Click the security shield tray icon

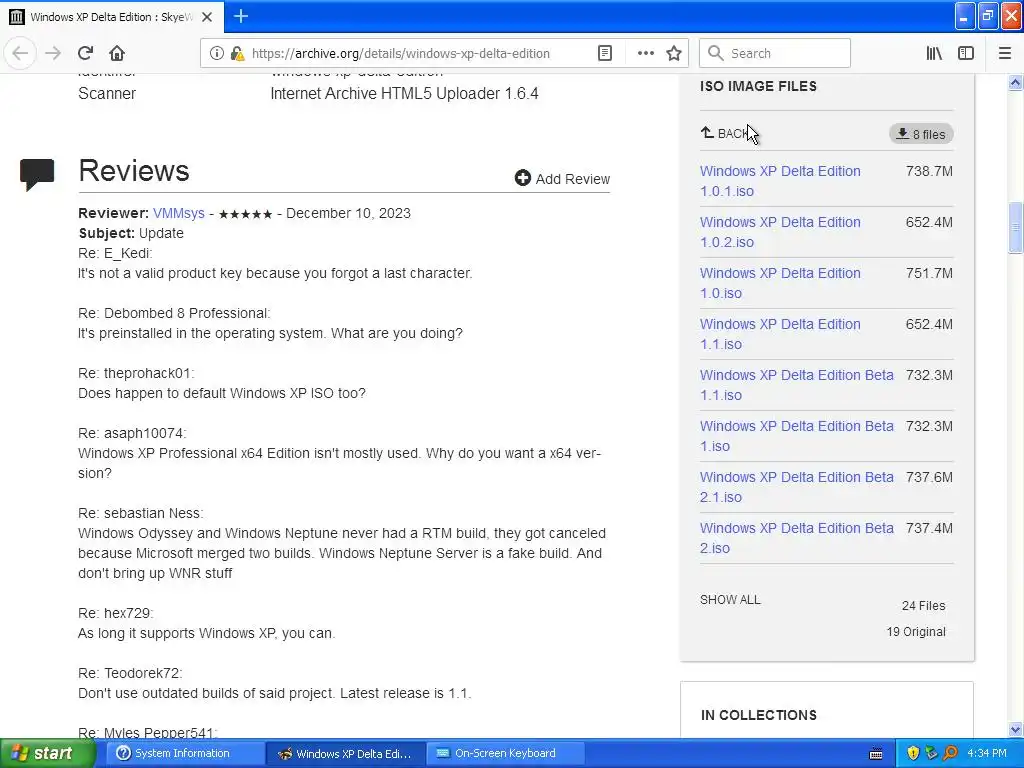pos(913,753)
